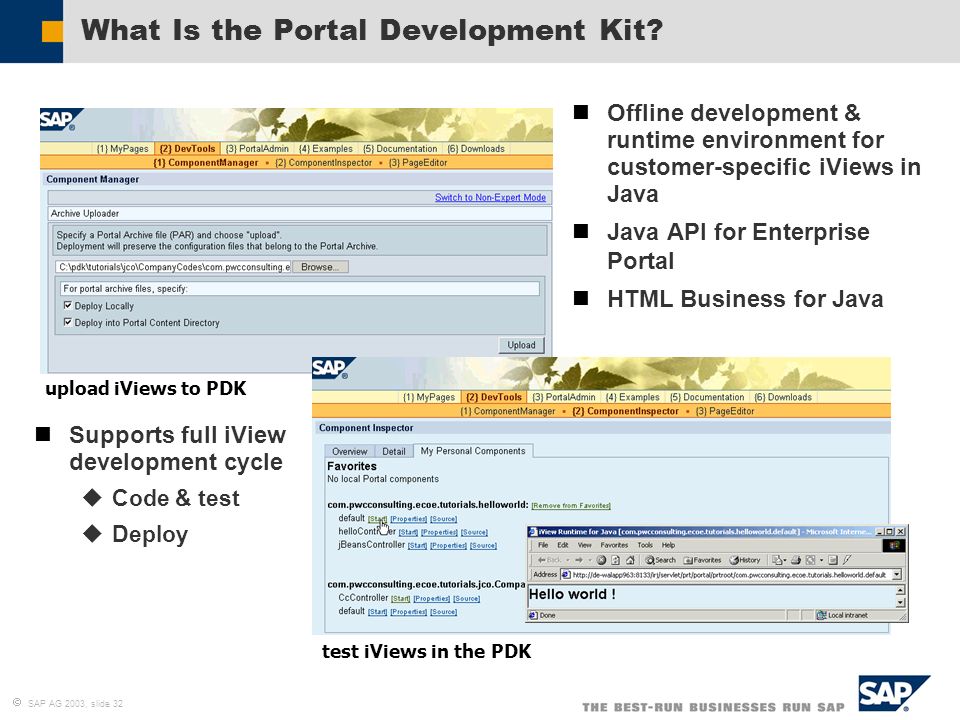Switch to the Overview tab

click(x=350, y=451)
